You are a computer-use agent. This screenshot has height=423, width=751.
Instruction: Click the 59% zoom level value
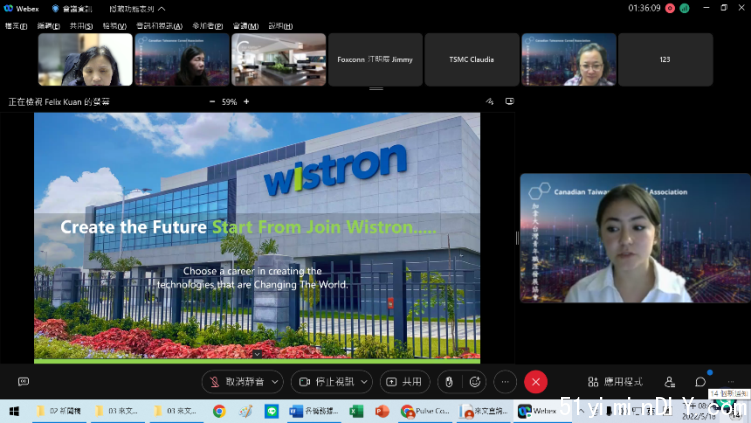229,102
